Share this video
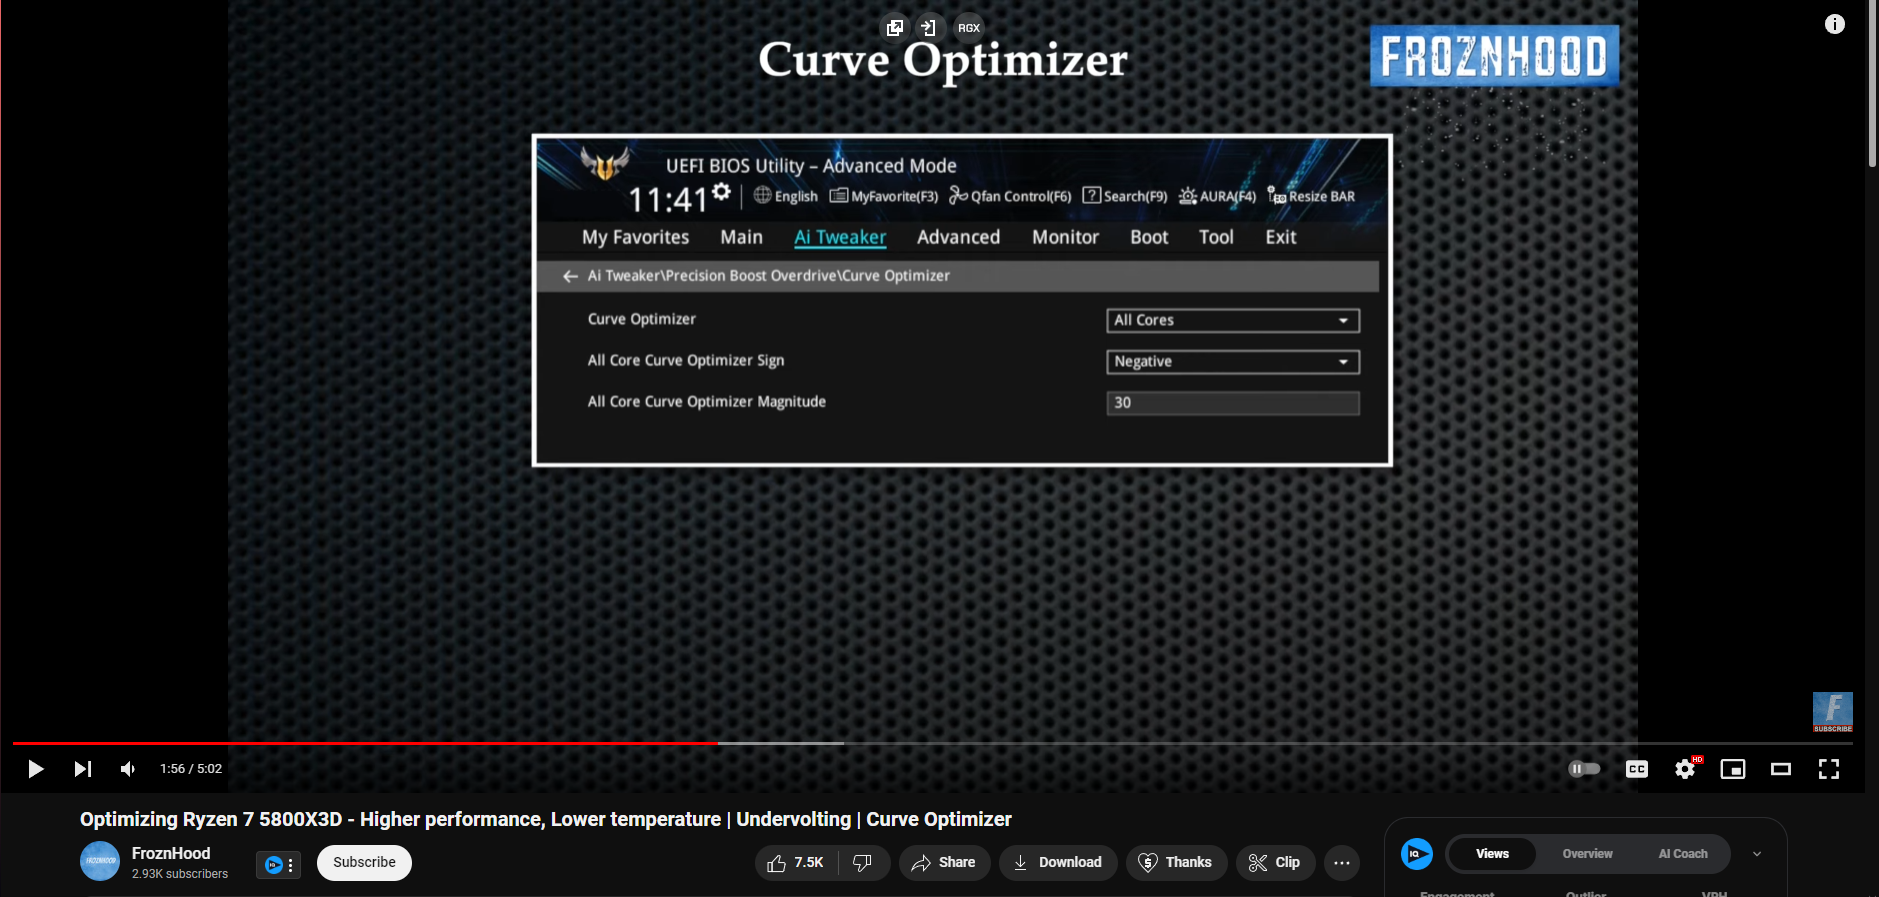Image resolution: width=1879 pixels, height=897 pixels. pyautogui.click(x=944, y=863)
